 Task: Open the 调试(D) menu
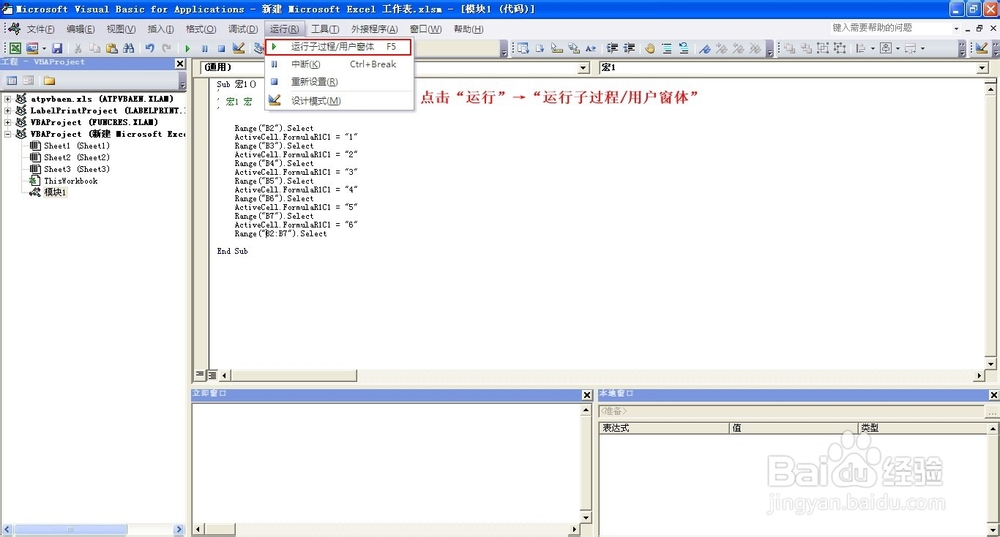coord(243,29)
